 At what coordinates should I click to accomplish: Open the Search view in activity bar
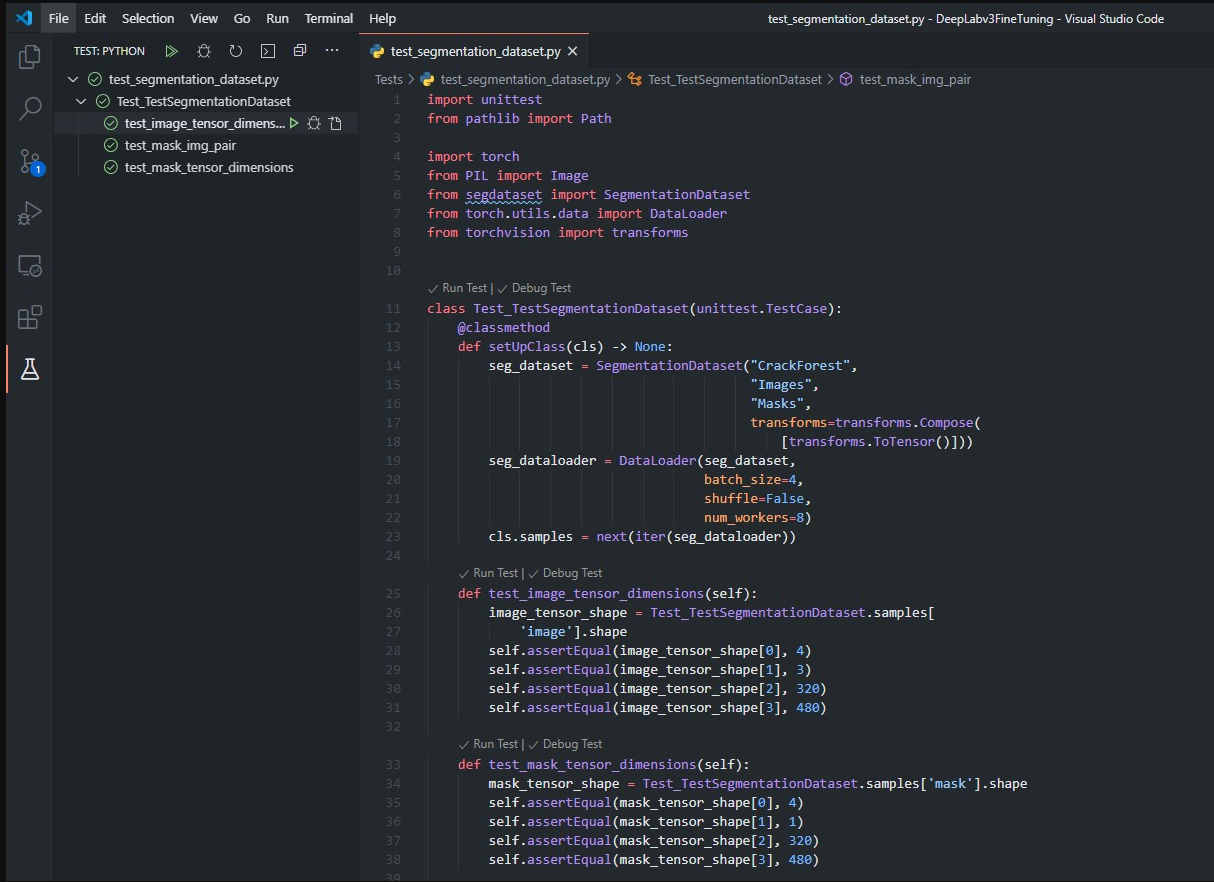pyautogui.click(x=30, y=108)
